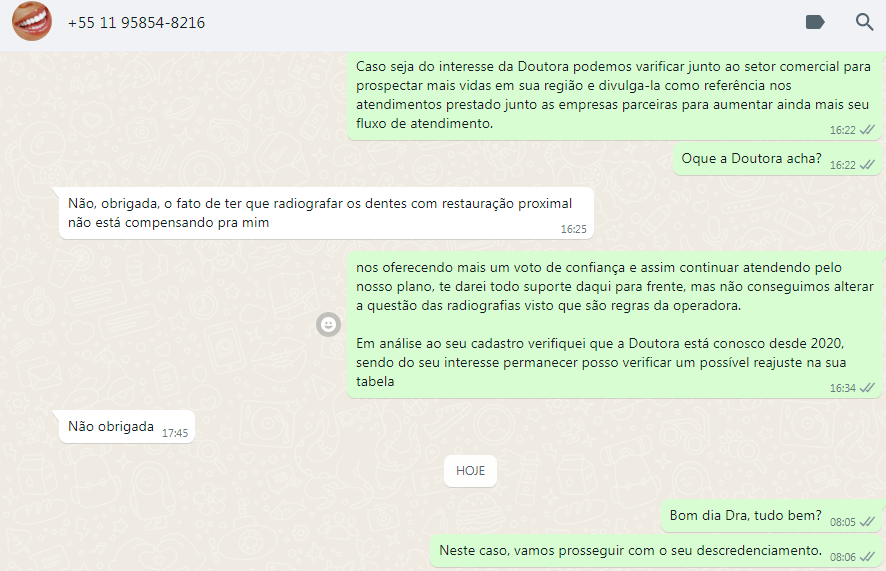Image resolution: width=886 pixels, height=571 pixels.
Task: Click the label tag icon in header
Action: (x=815, y=22)
